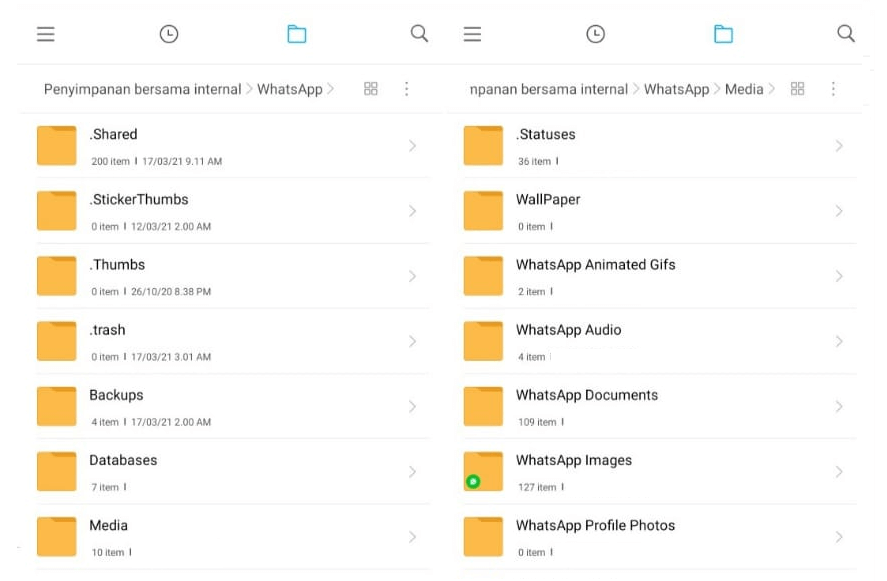
Task: Open hamburger menu in right Media screen
Action: click(x=472, y=34)
